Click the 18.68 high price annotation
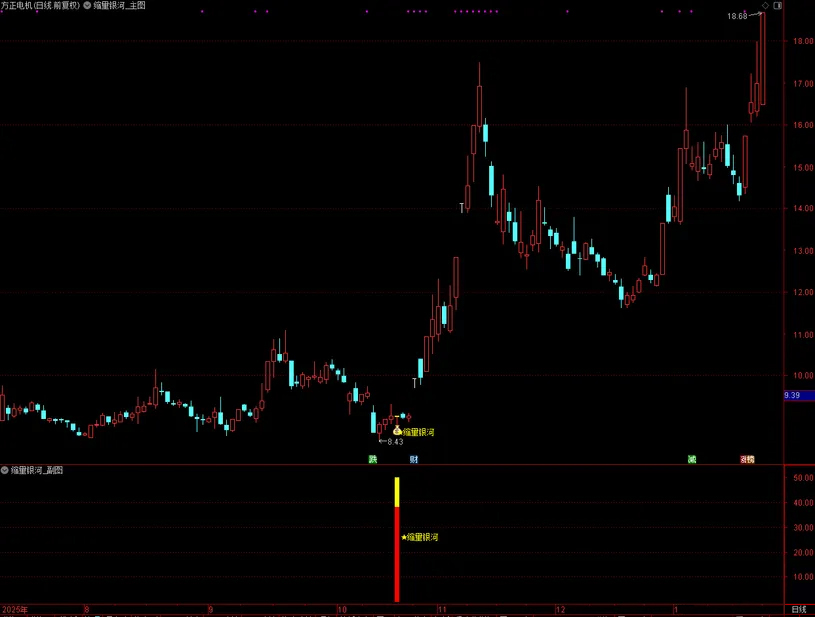The image size is (815, 617). click(737, 16)
